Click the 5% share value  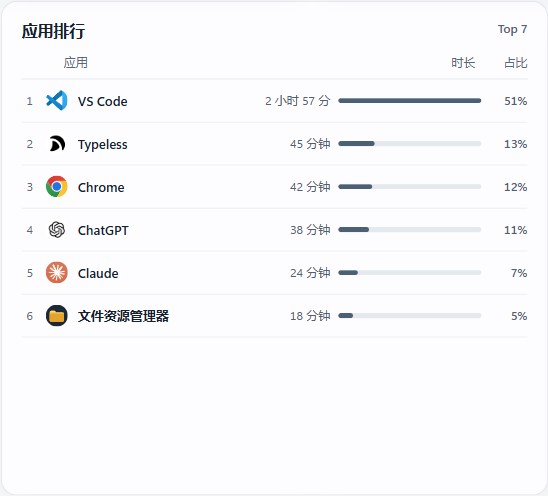click(519, 316)
